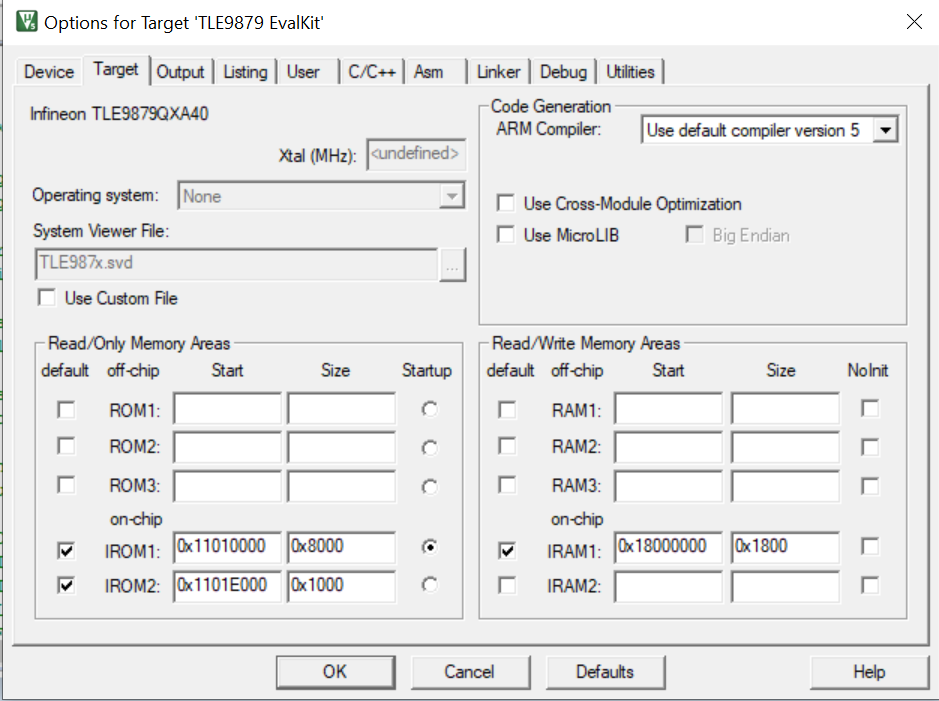Open the Linker tab
This screenshot has height=701, width=939.
[x=497, y=71]
